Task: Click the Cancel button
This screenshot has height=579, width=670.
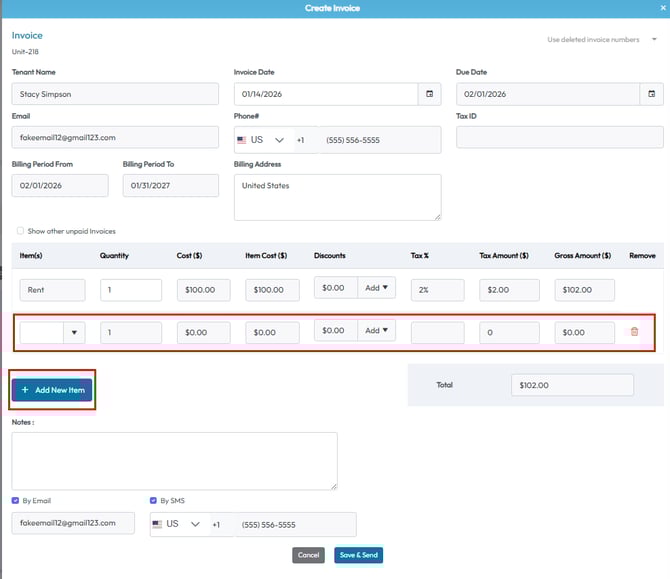Action: (x=309, y=555)
